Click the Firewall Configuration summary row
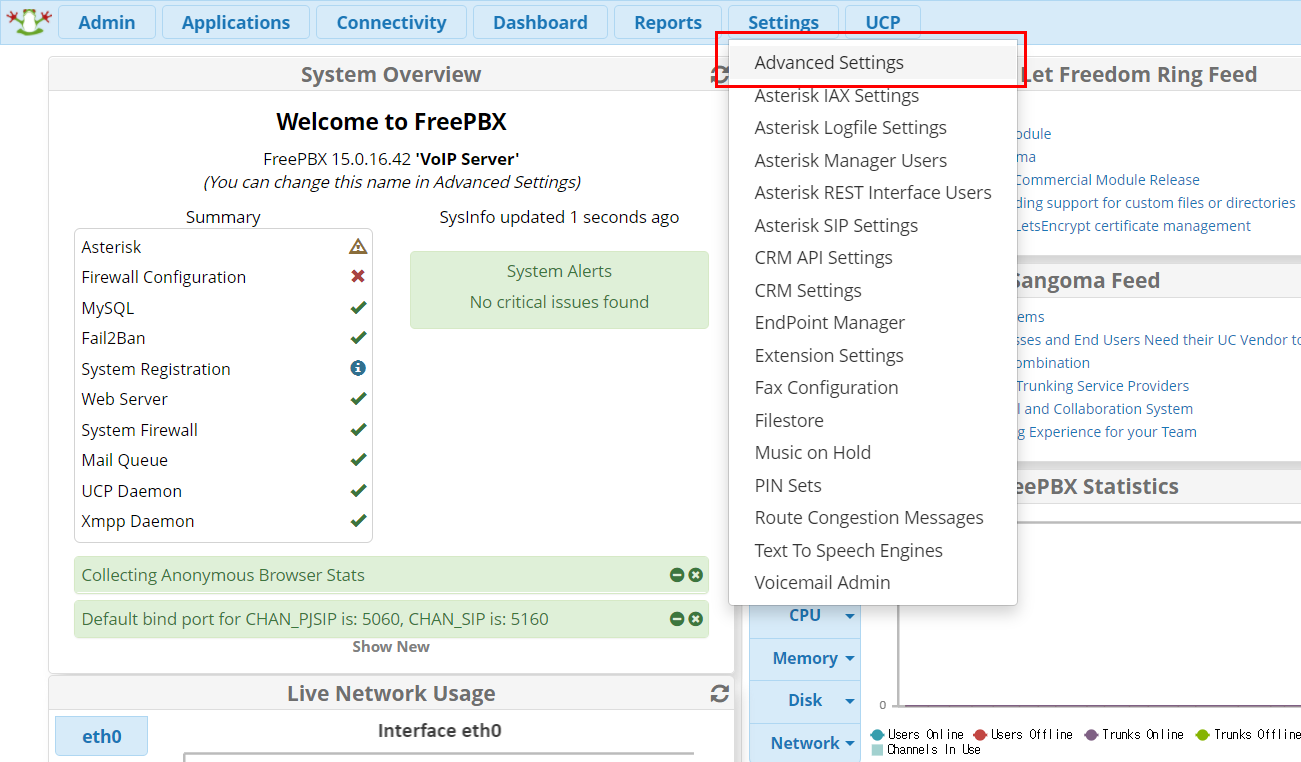 (x=223, y=277)
